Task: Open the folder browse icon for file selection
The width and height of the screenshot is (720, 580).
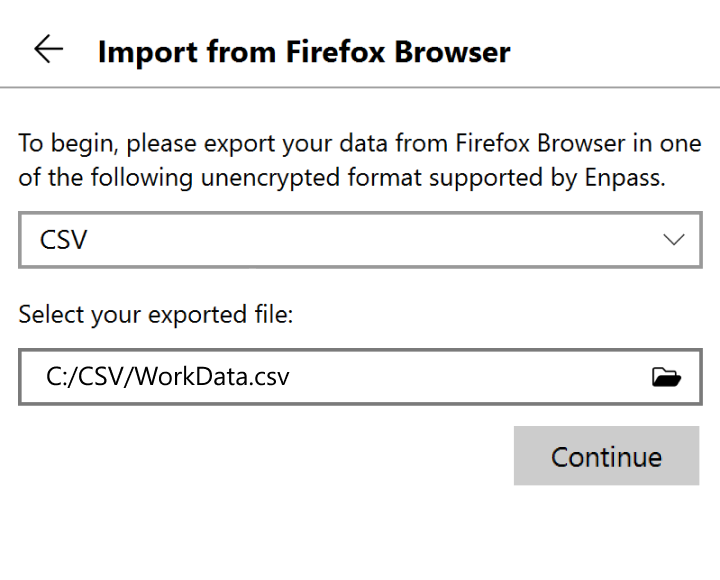Action: click(x=666, y=377)
